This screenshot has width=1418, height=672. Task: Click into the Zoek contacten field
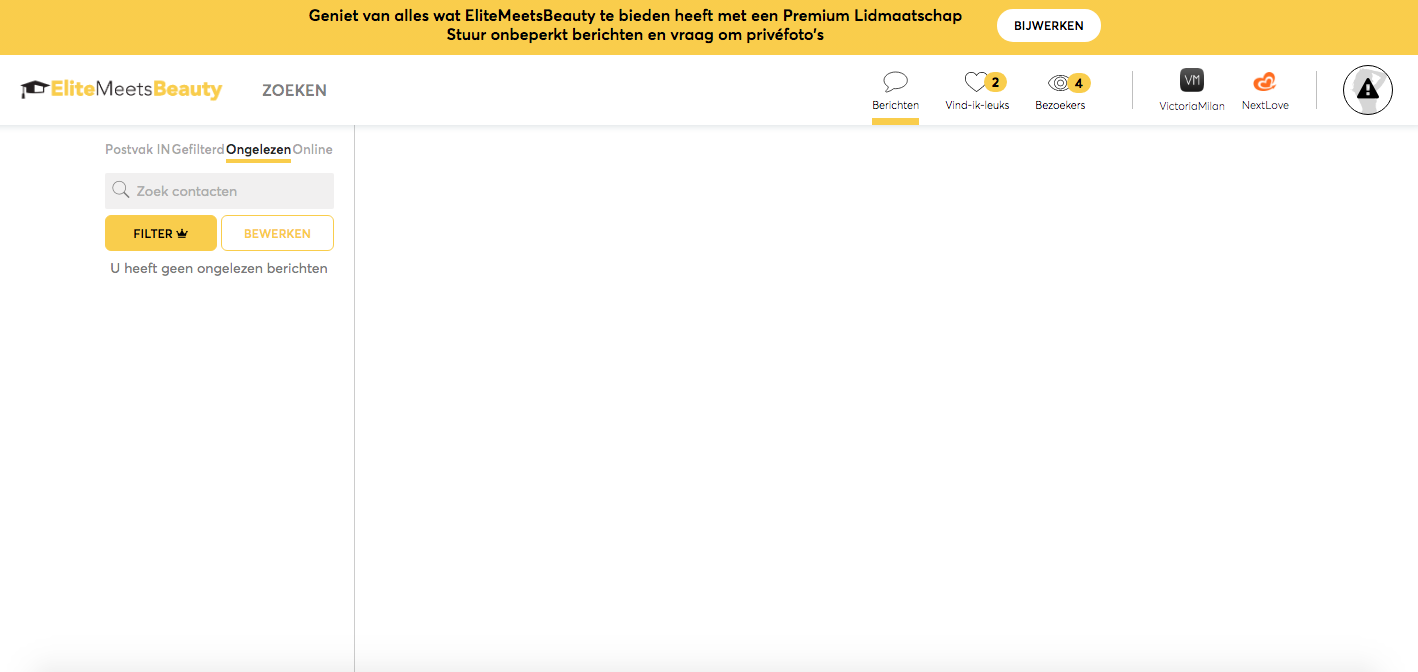(x=219, y=191)
